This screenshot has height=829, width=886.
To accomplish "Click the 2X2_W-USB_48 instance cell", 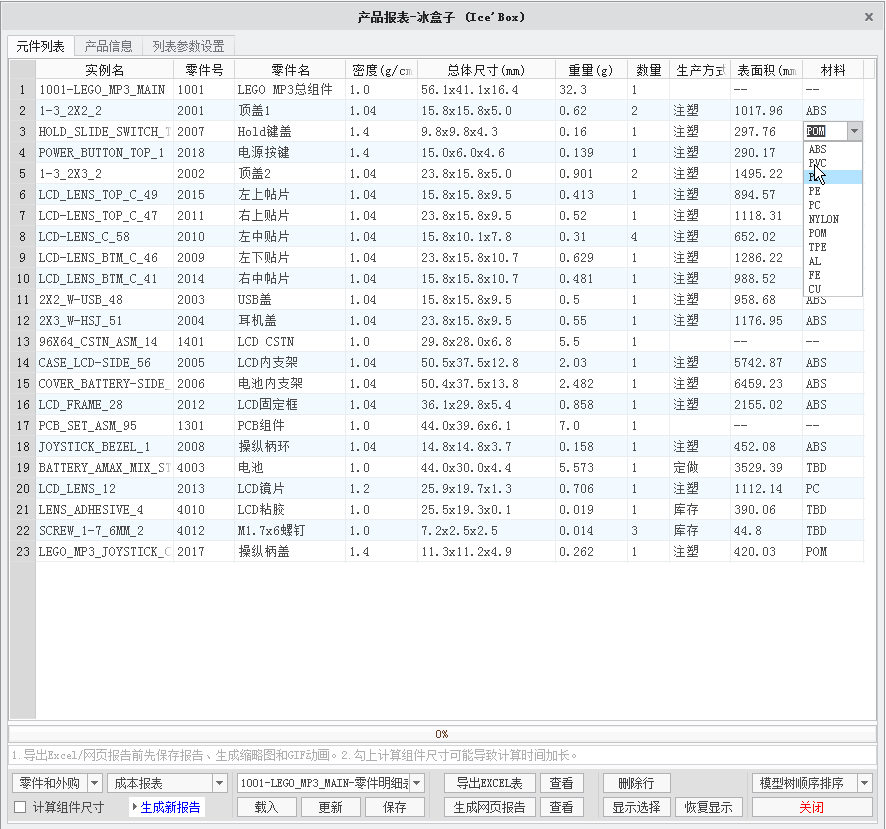I will pos(105,300).
